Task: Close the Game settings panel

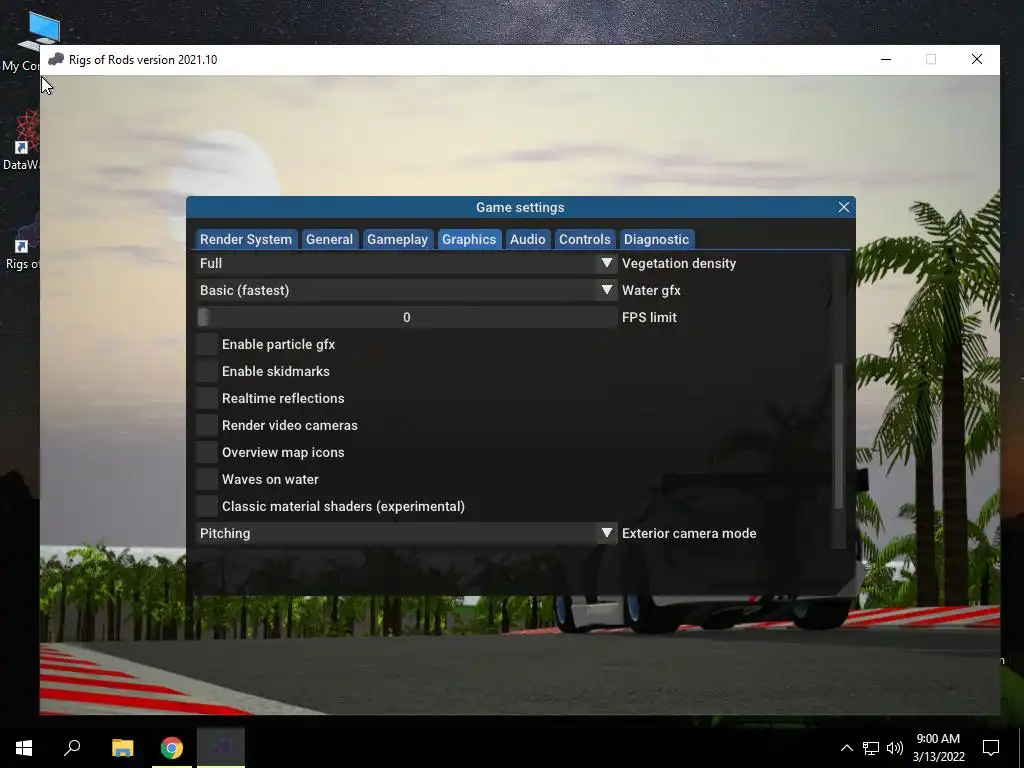Action: 844,207
